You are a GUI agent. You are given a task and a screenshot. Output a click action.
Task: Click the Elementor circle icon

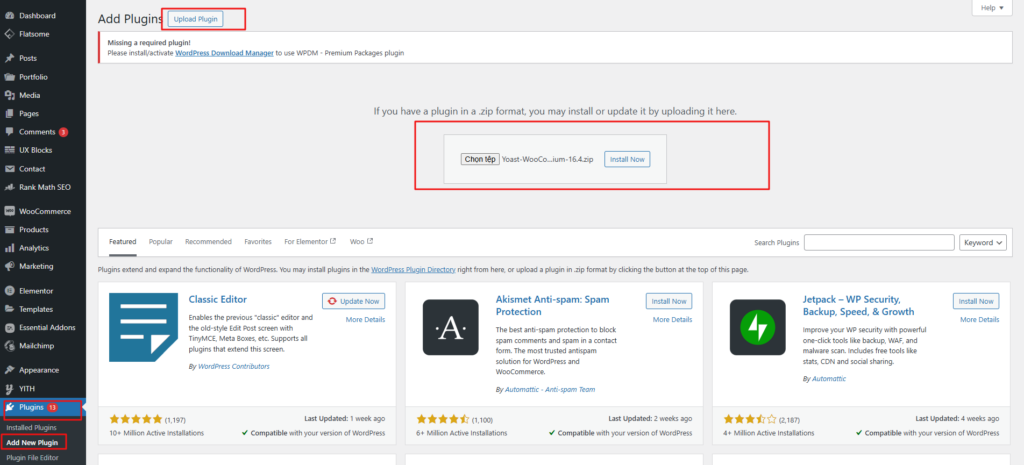(x=9, y=291)
